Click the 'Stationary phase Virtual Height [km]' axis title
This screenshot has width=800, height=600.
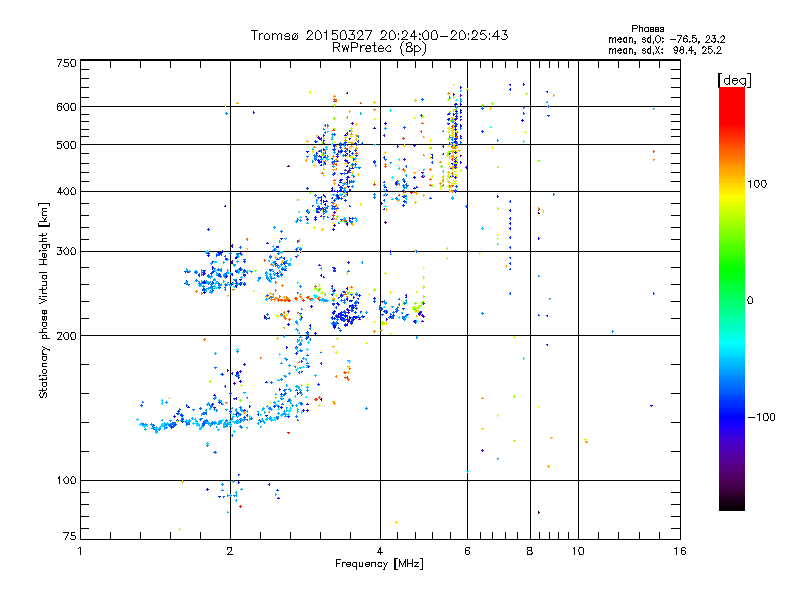(44, 300)
